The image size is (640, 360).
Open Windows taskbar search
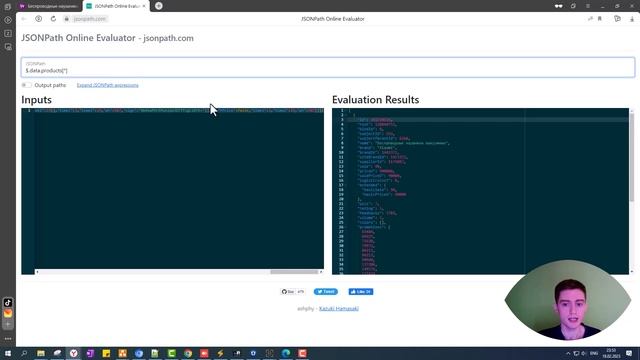pyautogui.click(x=24, y=353)
